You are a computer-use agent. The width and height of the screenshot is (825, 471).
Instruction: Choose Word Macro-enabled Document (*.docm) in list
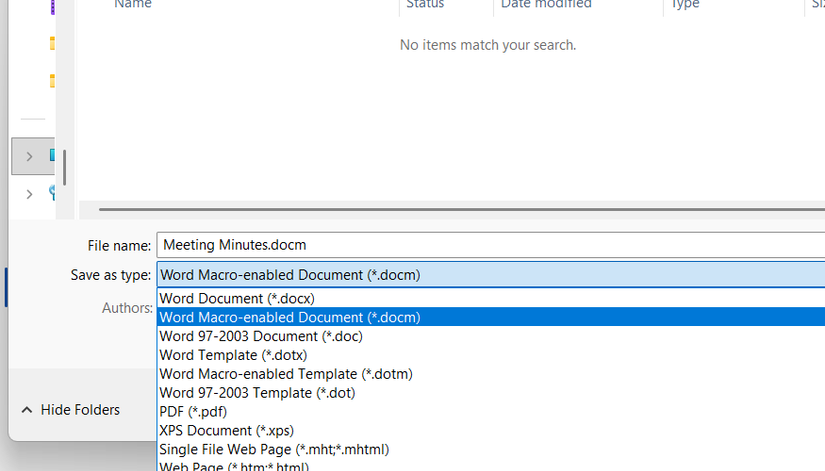coord(491,317)
